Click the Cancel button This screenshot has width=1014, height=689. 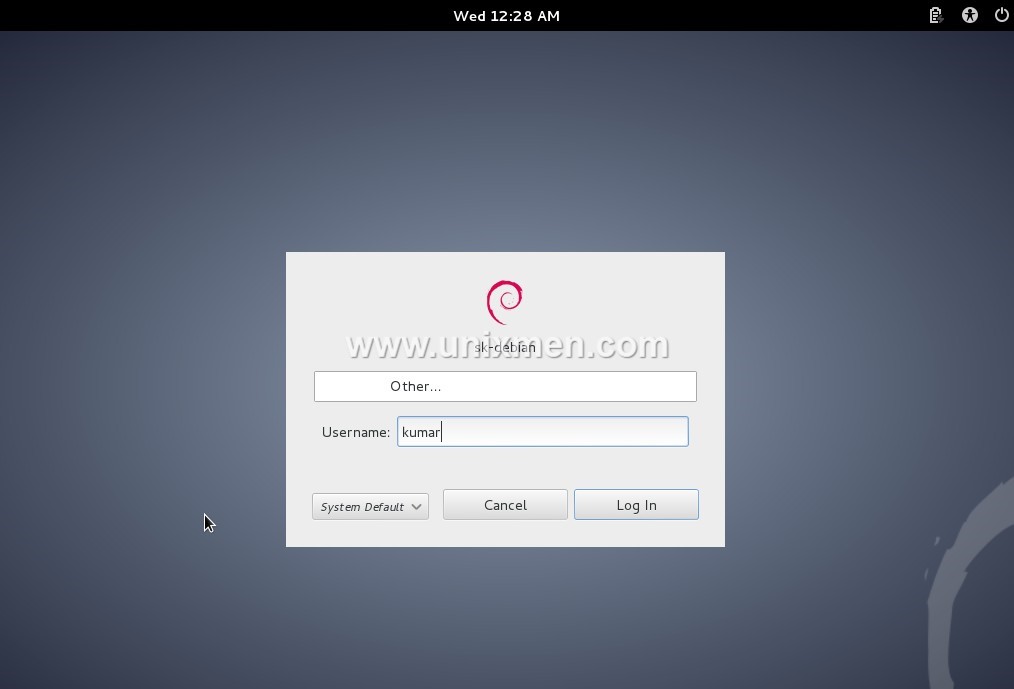click(505, 505)
